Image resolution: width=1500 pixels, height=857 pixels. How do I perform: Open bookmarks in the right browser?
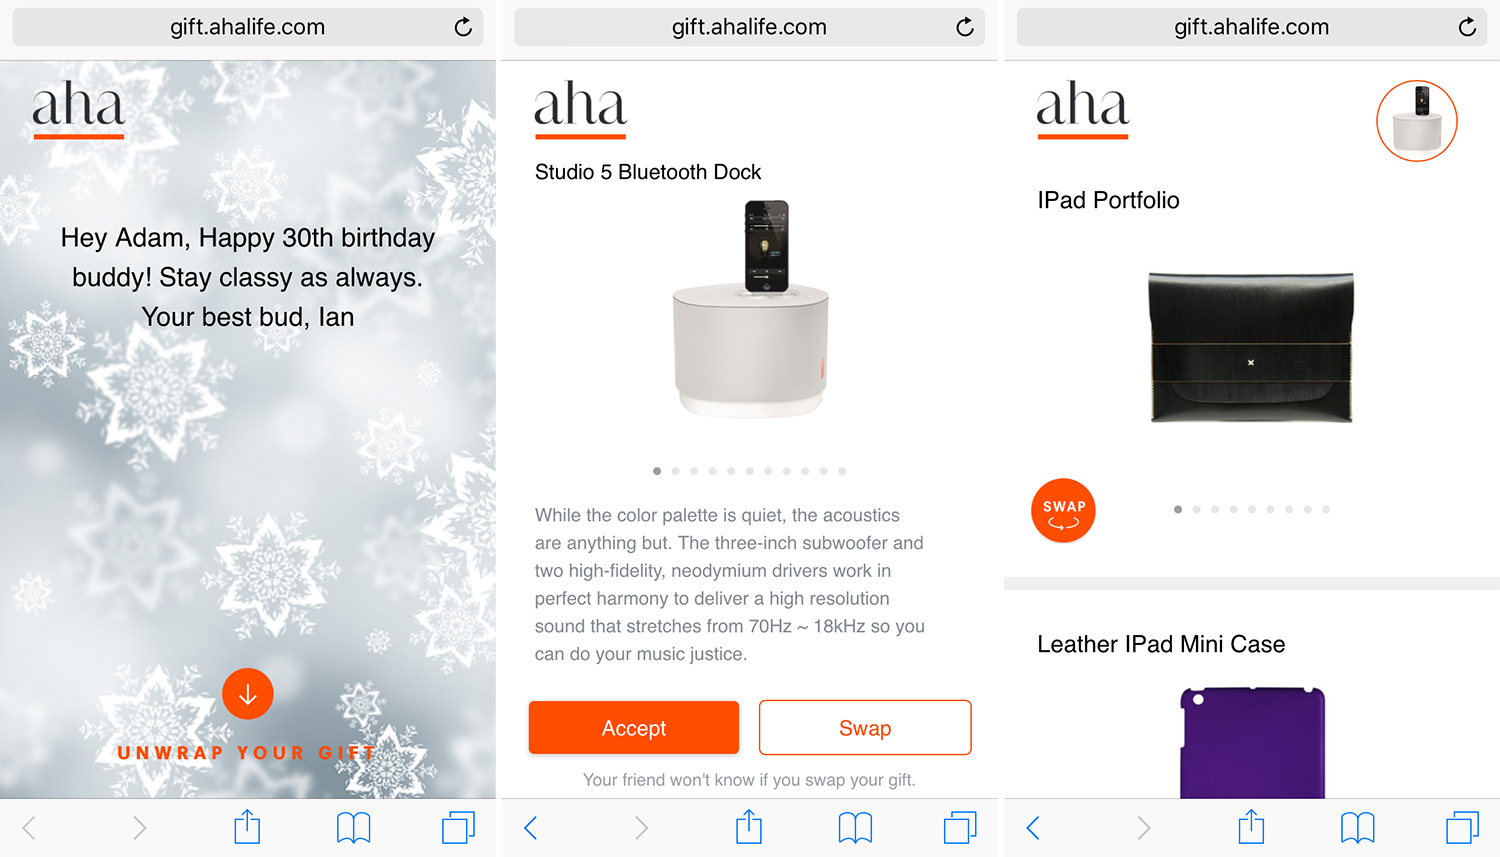click(1357, 827)
